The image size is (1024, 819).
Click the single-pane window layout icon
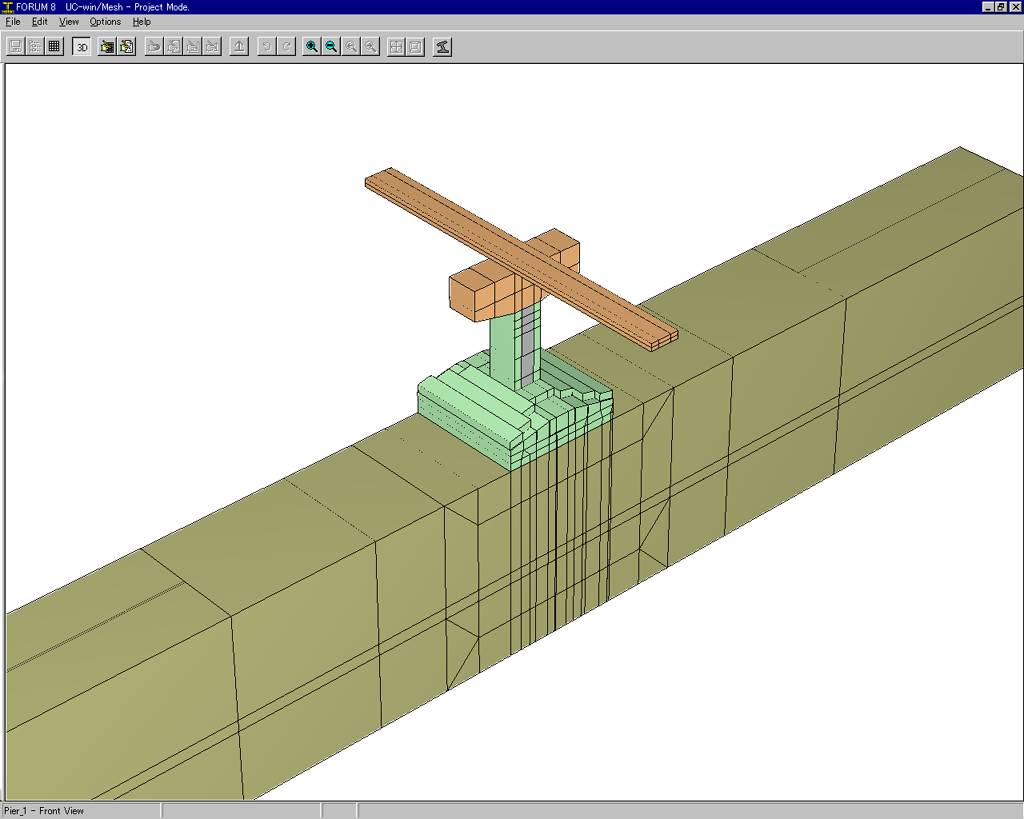pos(415,46)
